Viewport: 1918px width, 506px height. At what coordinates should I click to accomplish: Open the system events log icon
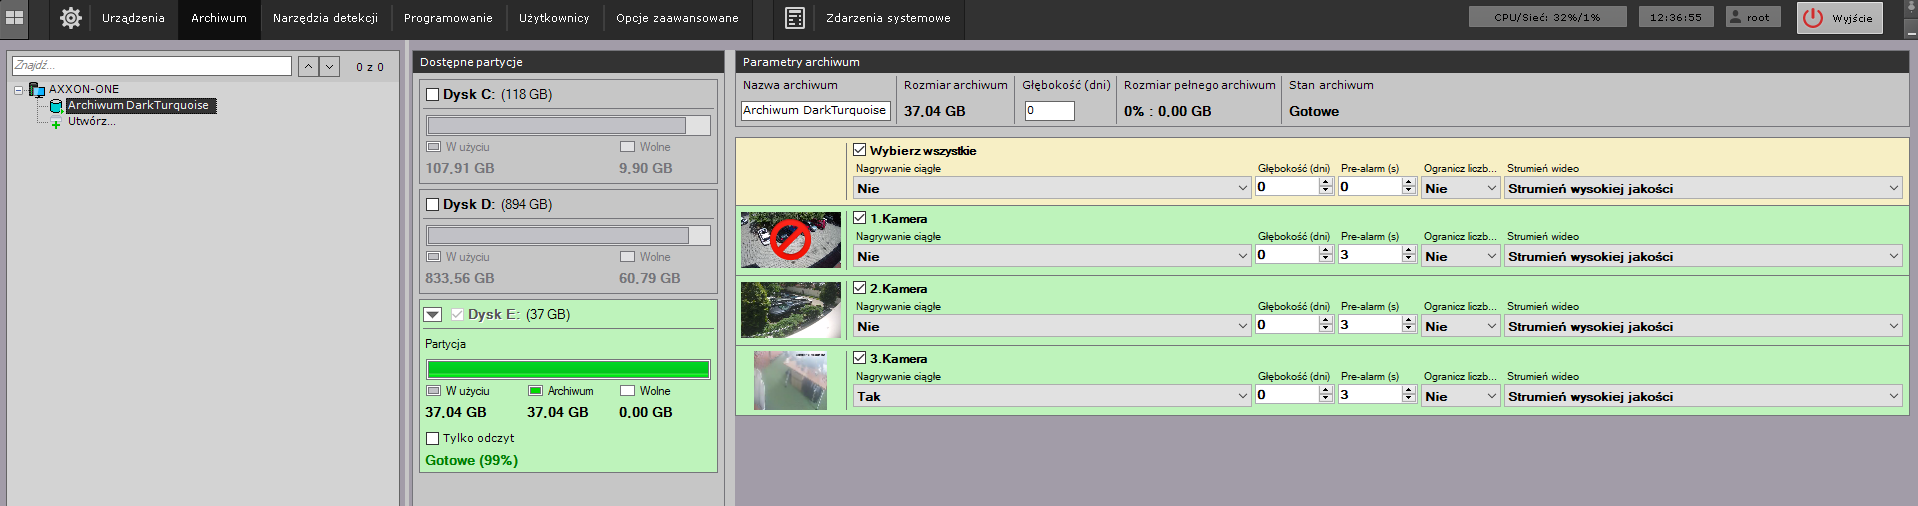[794, 18]
